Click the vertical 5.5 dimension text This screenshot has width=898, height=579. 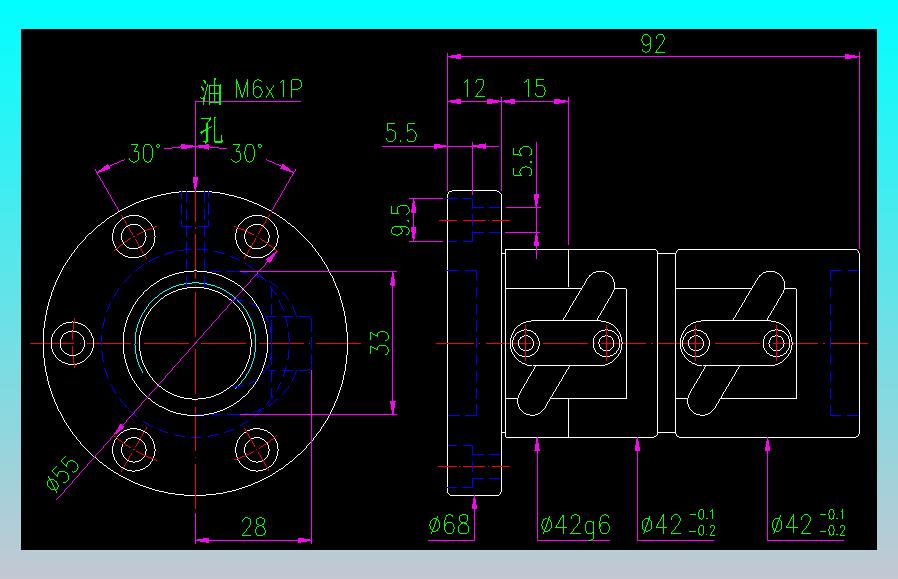point(523,161)
